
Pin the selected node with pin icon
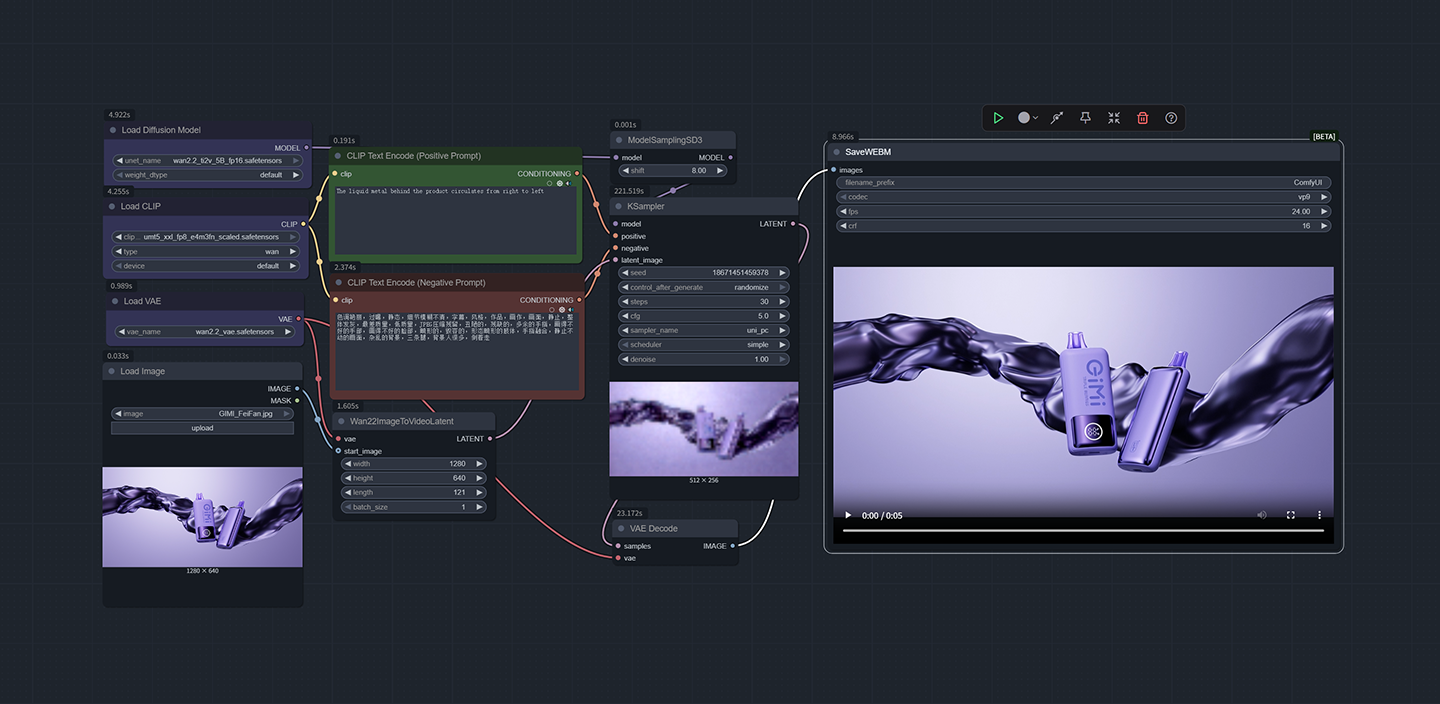click(x=1085, y=118)
